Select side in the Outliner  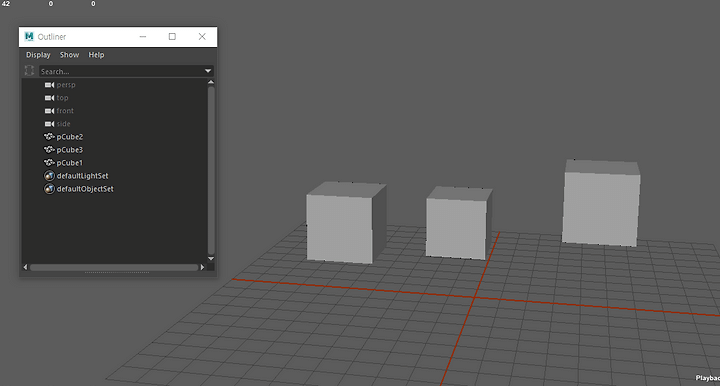63,124
